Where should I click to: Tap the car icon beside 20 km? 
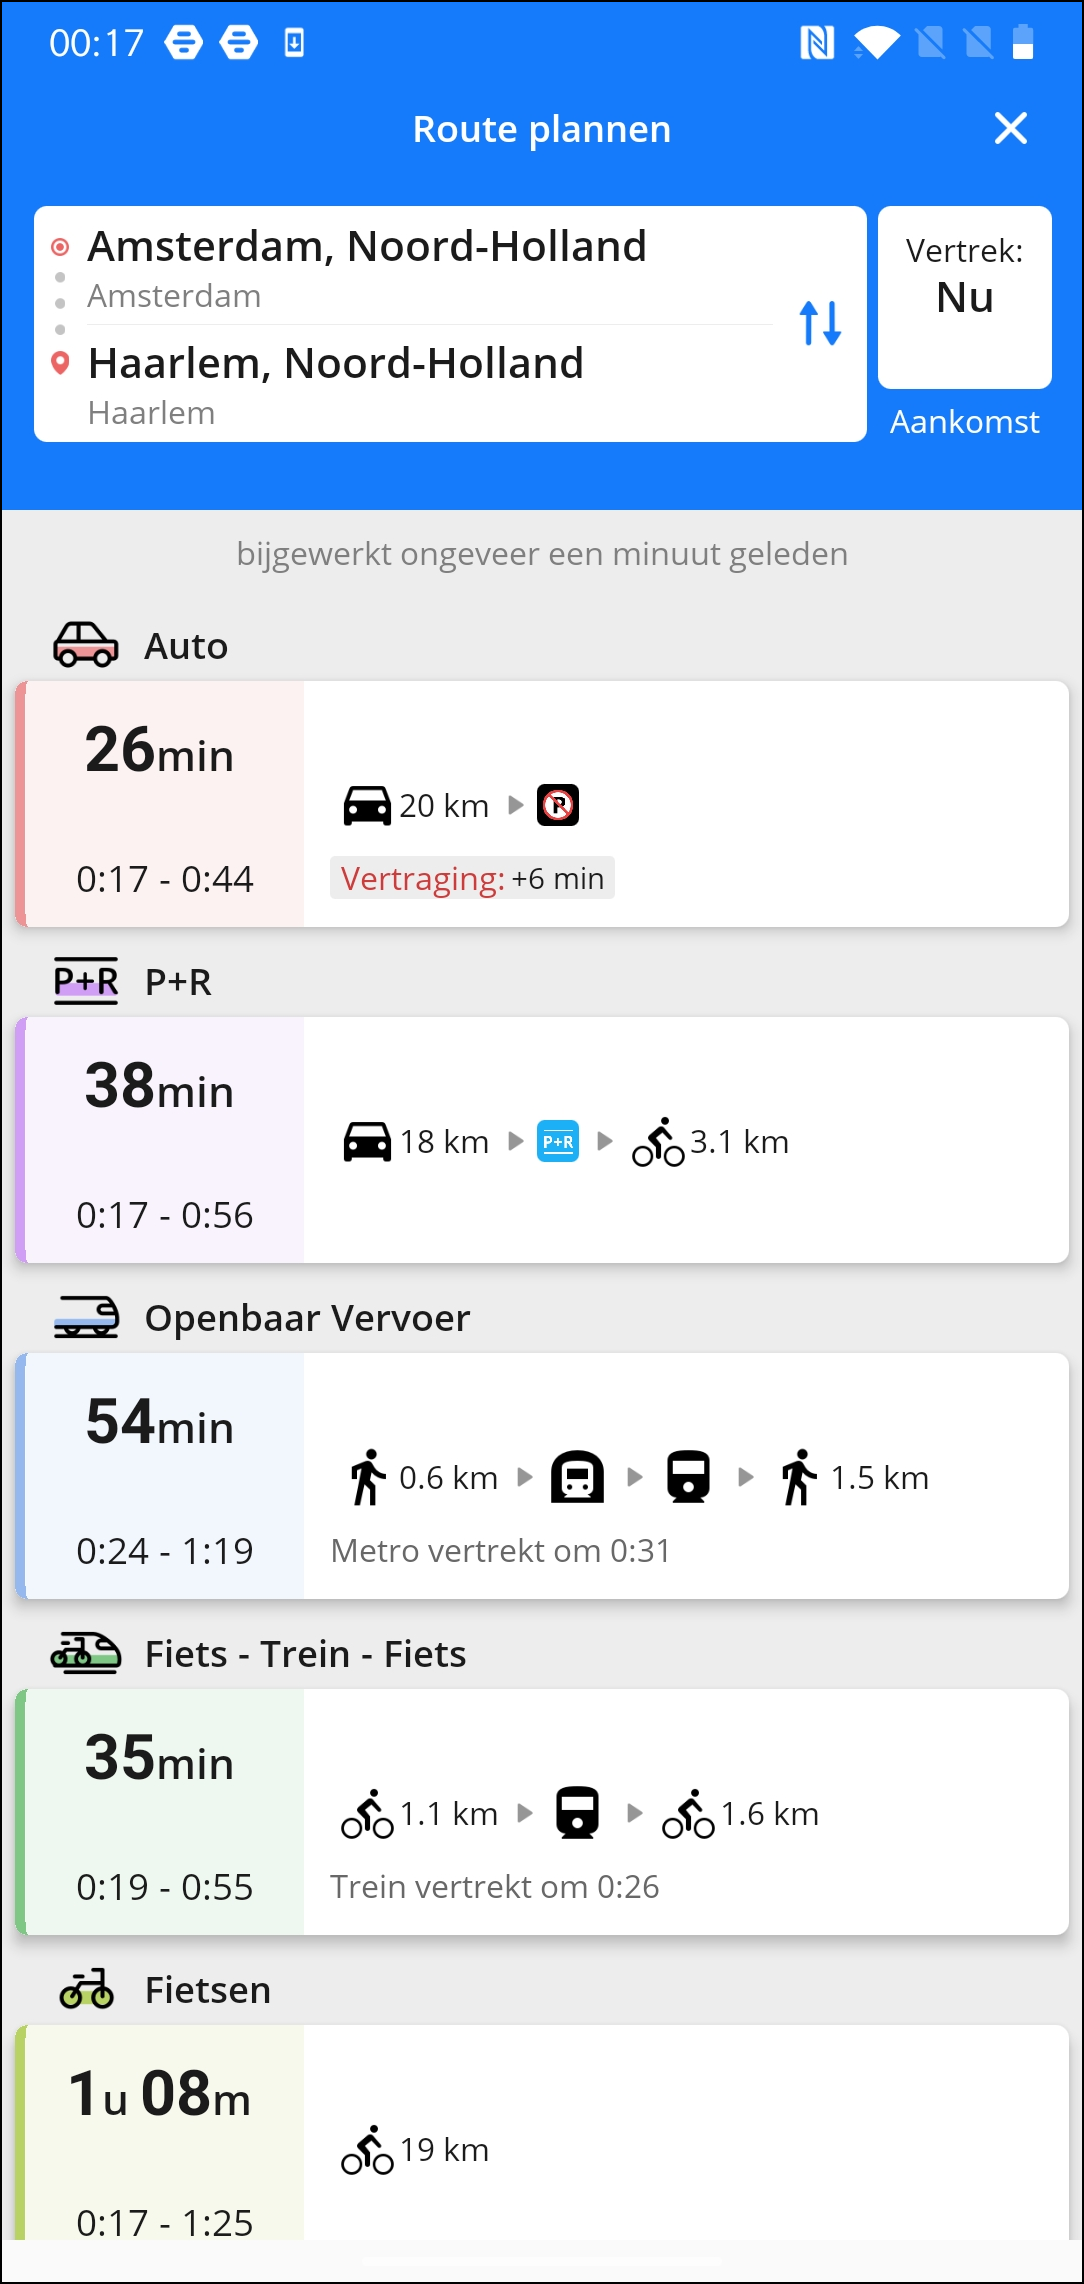(367, 805)
